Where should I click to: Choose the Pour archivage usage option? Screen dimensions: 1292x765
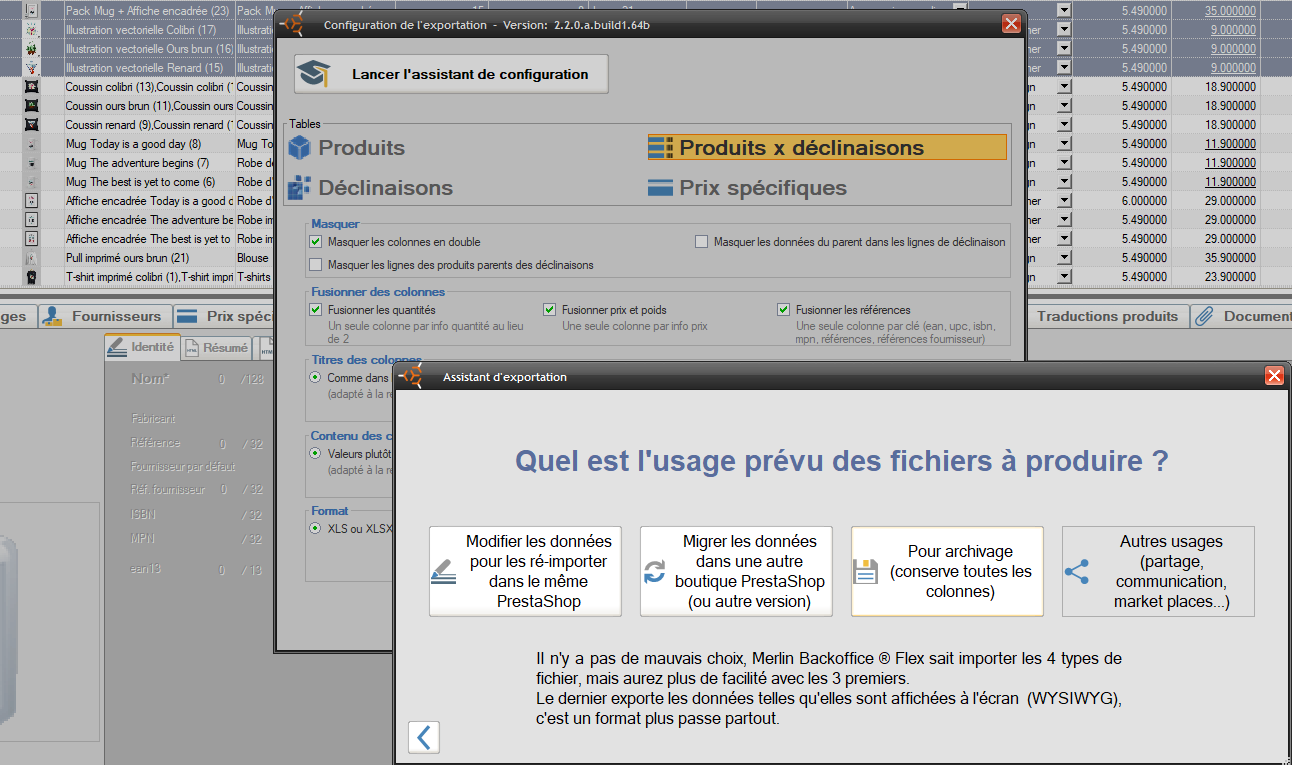[947, 571]
